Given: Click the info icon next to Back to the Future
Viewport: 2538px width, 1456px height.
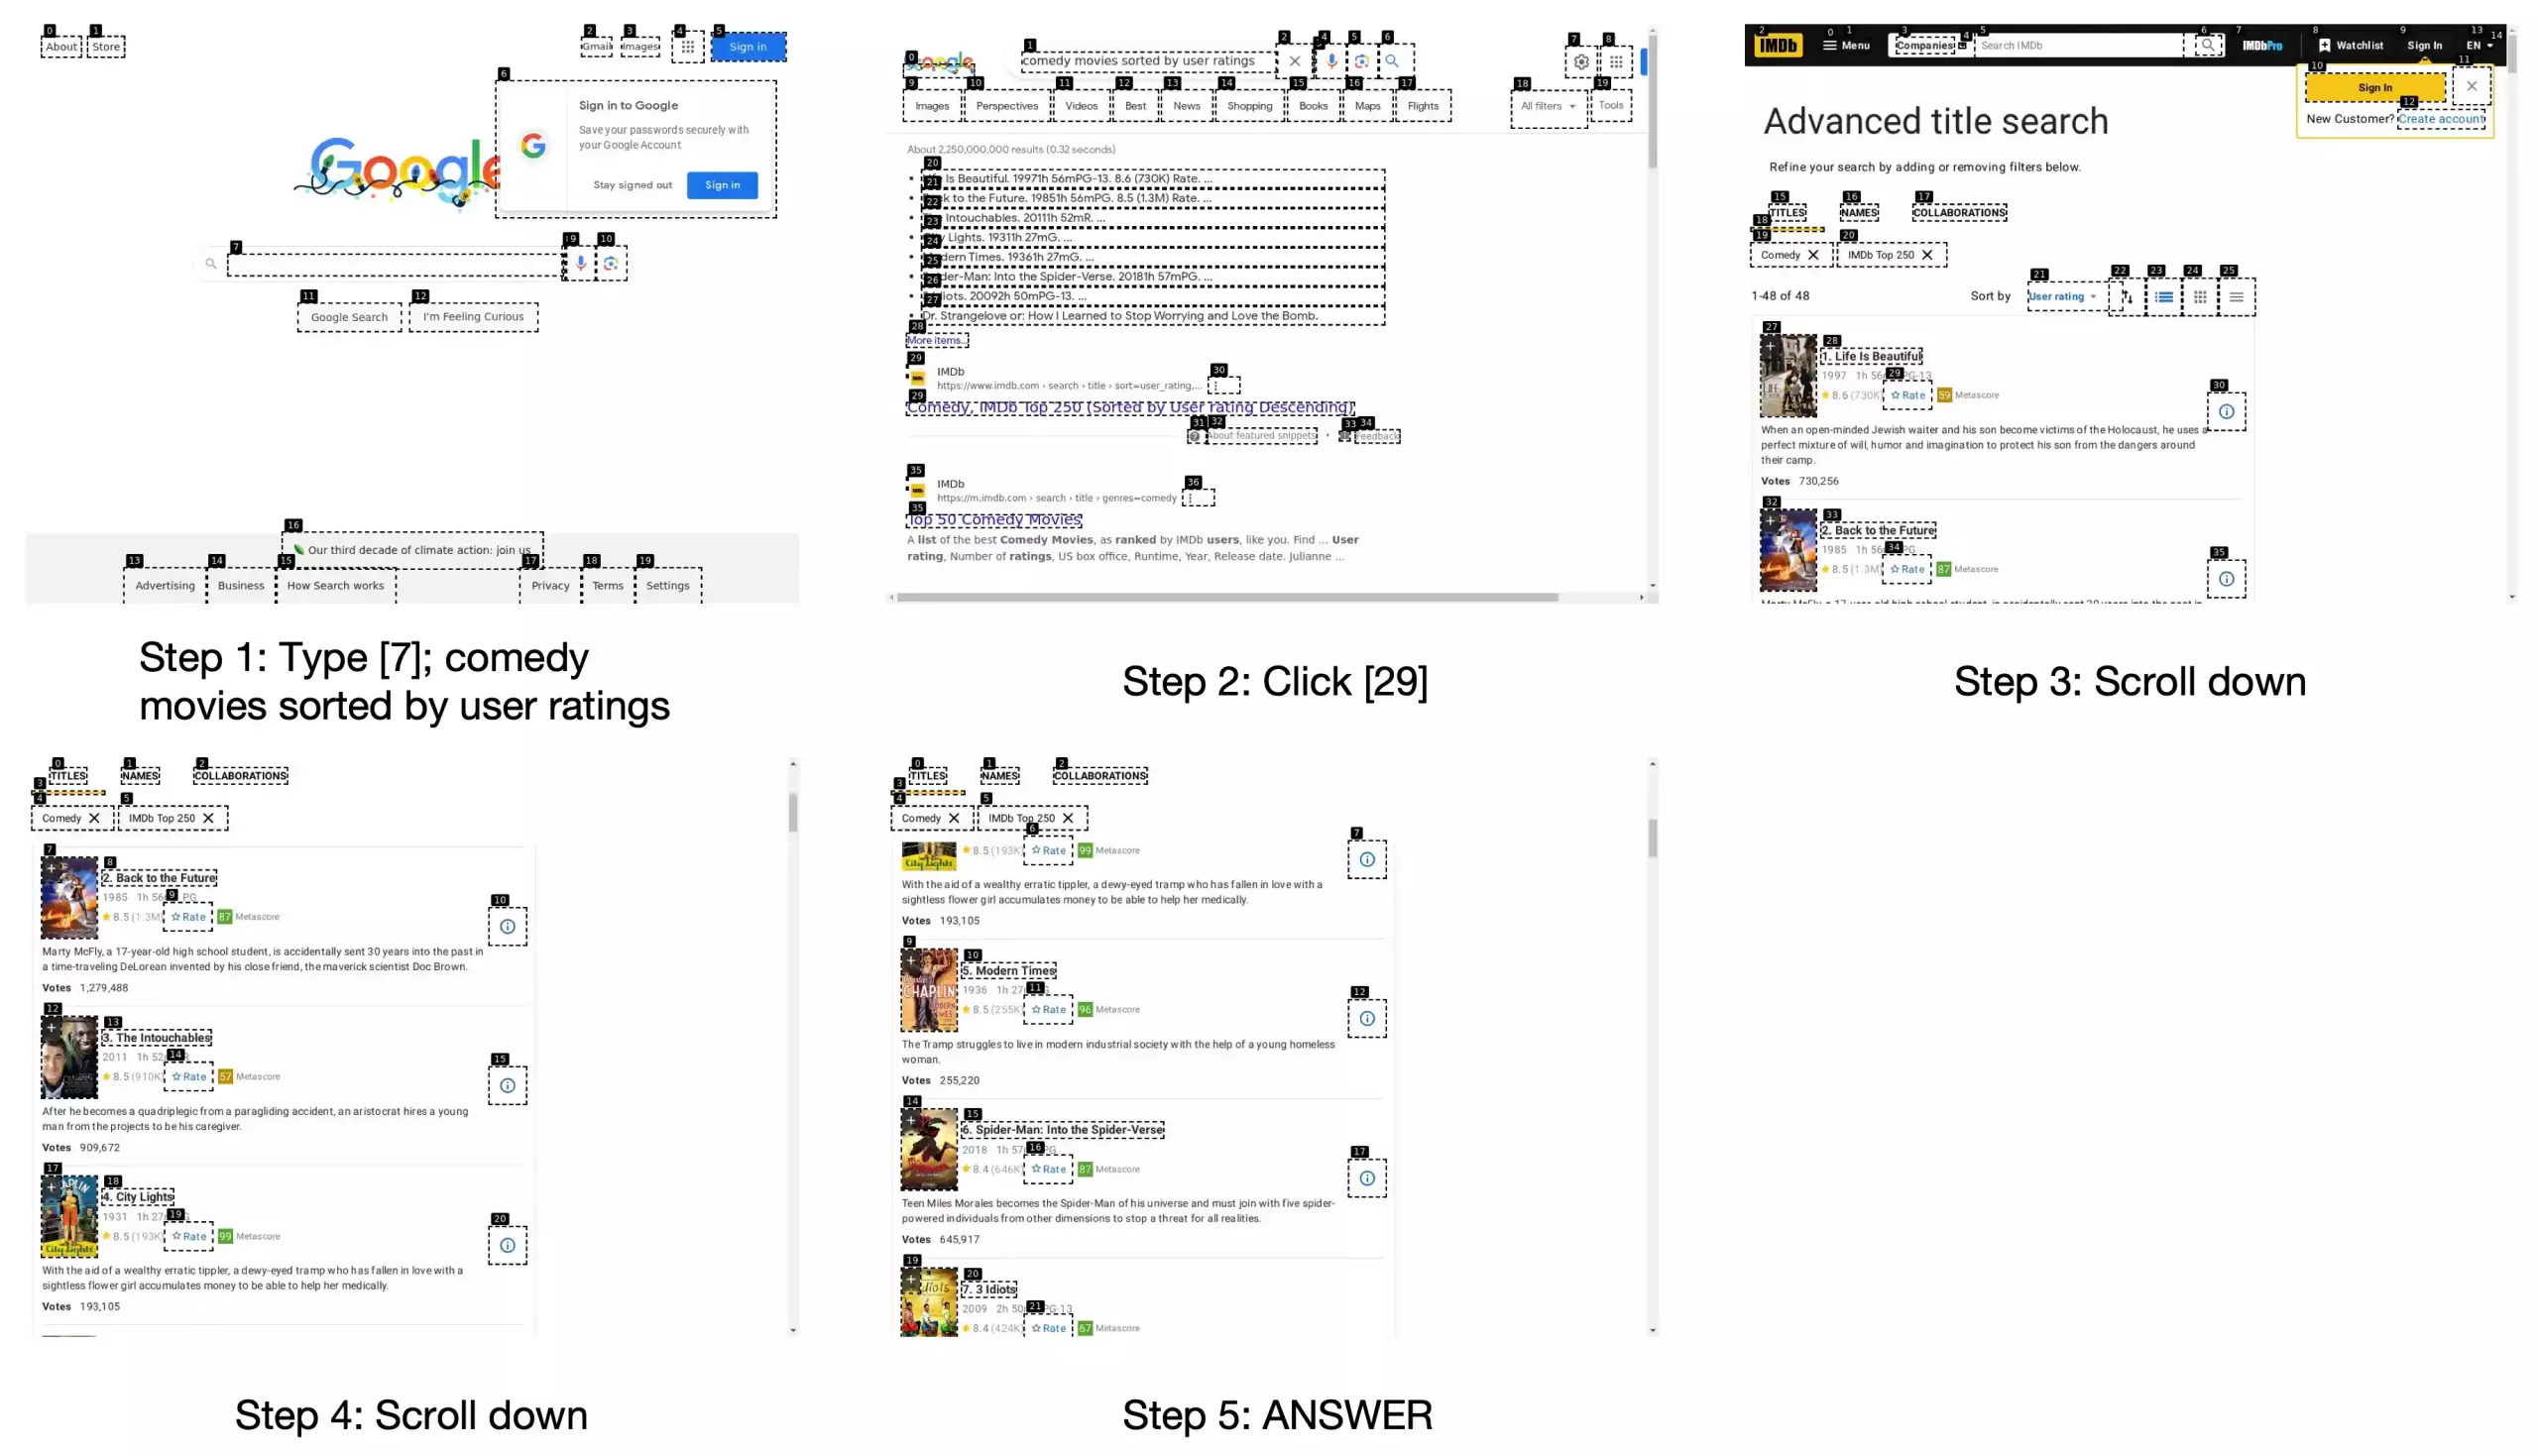Looking at the screenshot, I should click(508, 926).
